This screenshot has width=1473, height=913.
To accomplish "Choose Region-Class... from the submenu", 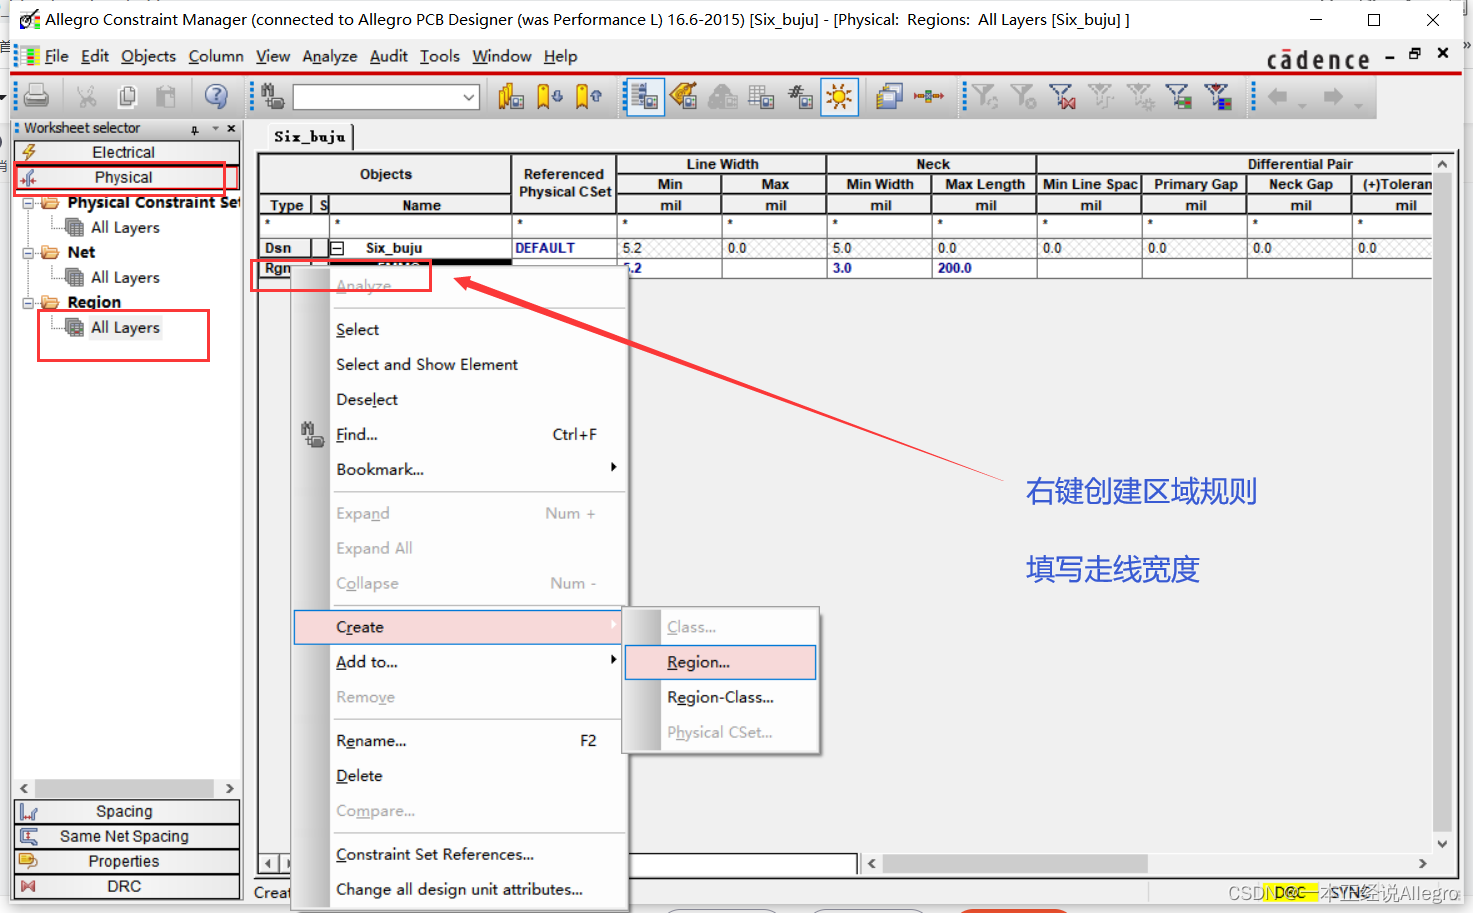I will tap(720, 697).
